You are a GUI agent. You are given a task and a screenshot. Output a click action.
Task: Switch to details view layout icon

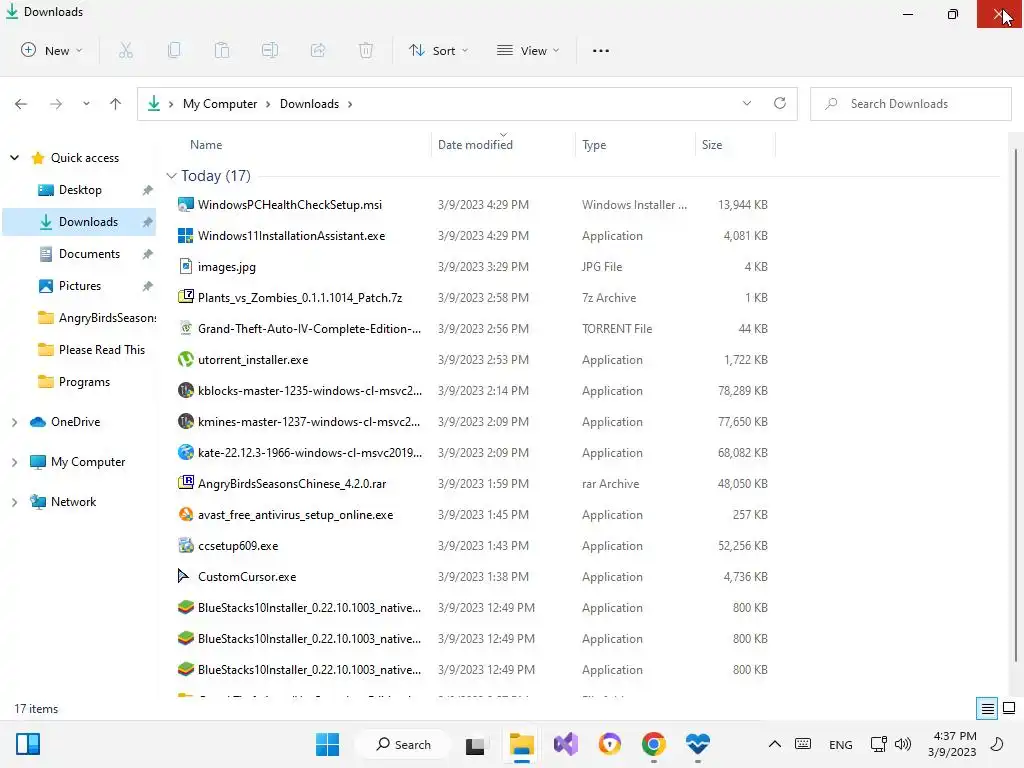click(x=987, y=709)
